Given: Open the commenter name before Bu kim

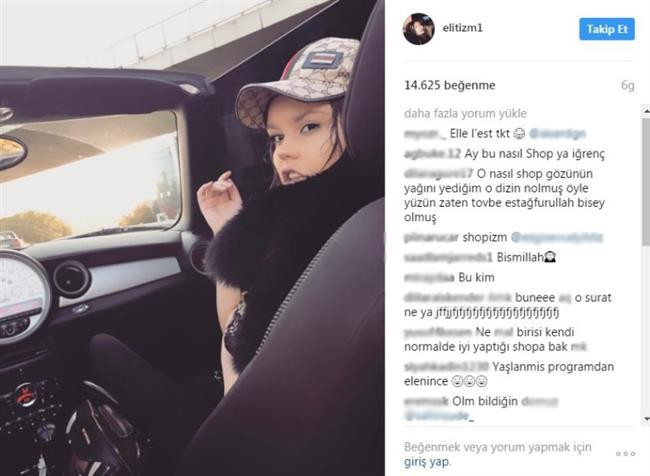Looking at the screenshot, I should coord(429,277).
